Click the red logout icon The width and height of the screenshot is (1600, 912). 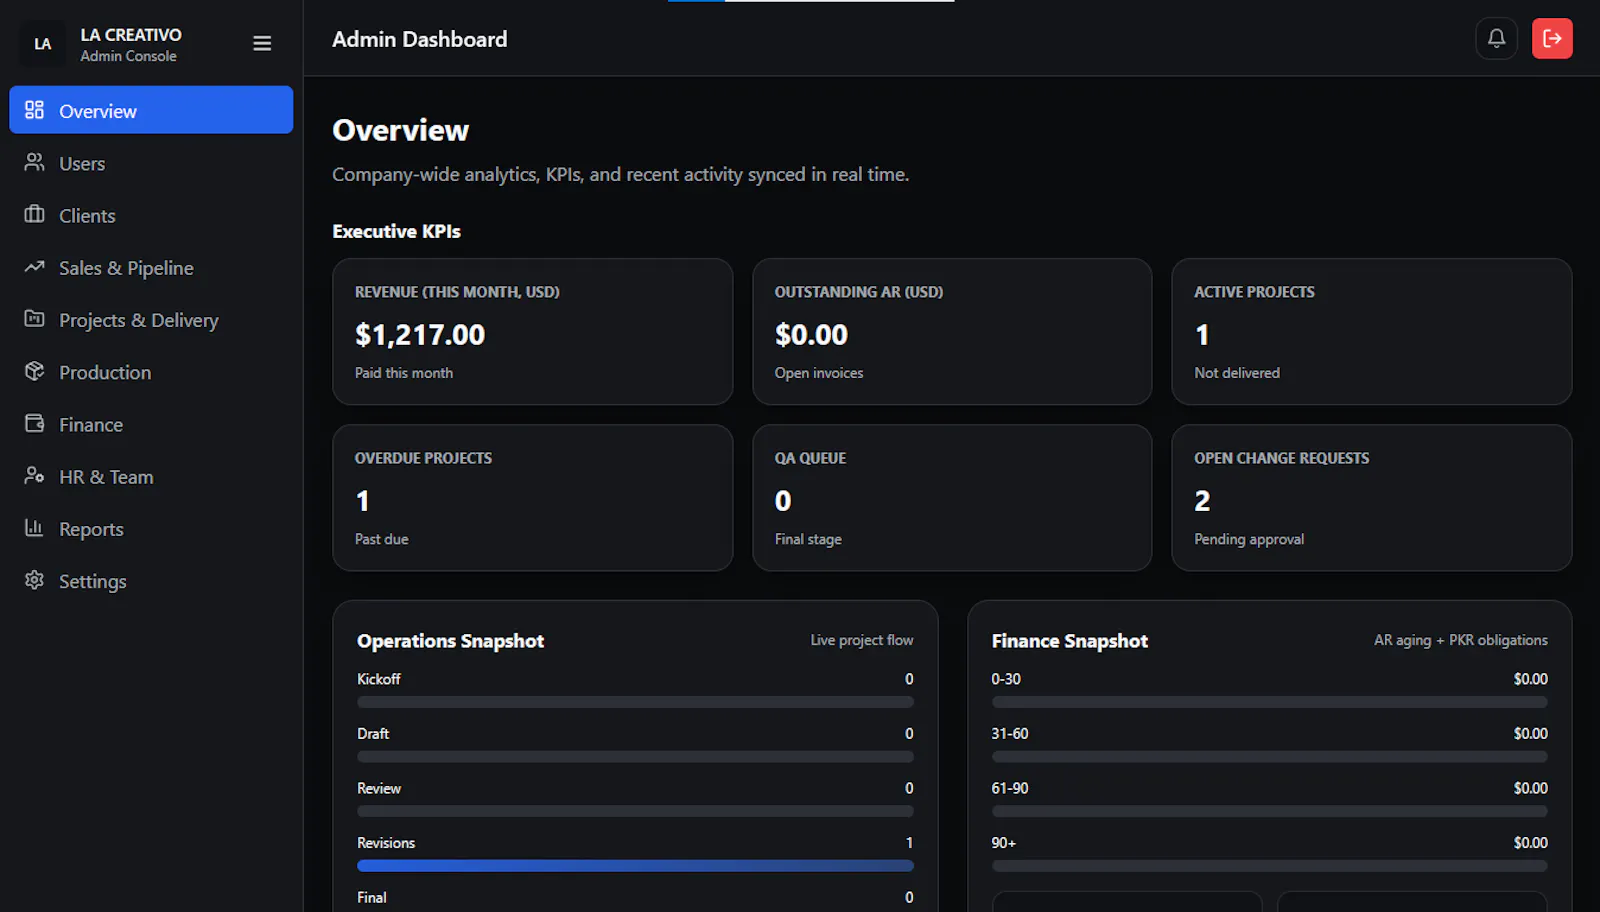[1552, 39]
